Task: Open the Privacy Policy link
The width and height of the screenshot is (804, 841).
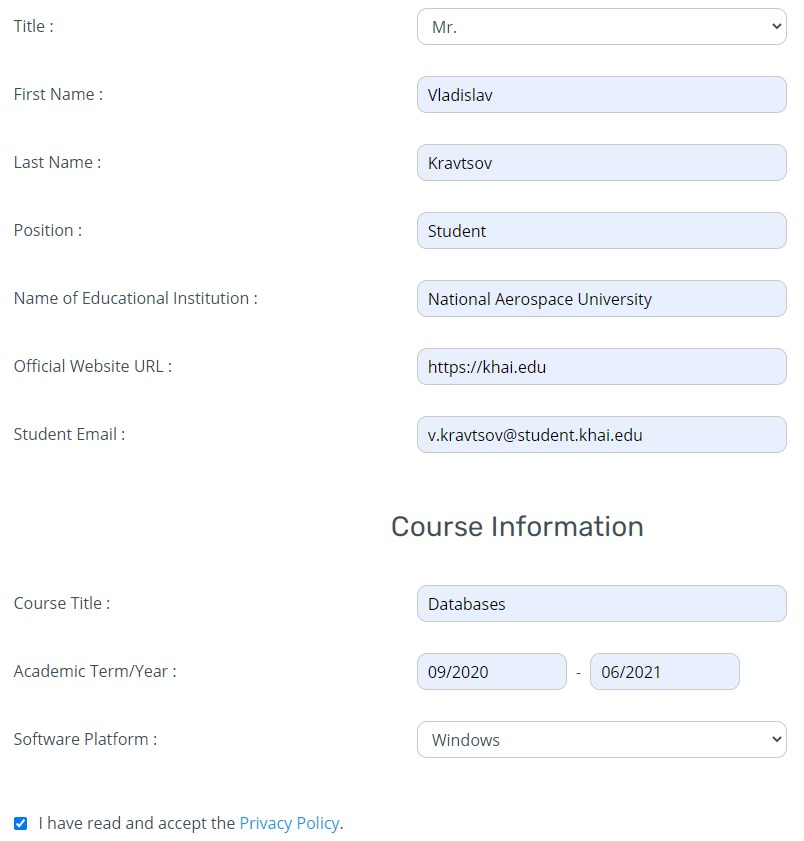Action: point(289,823)
